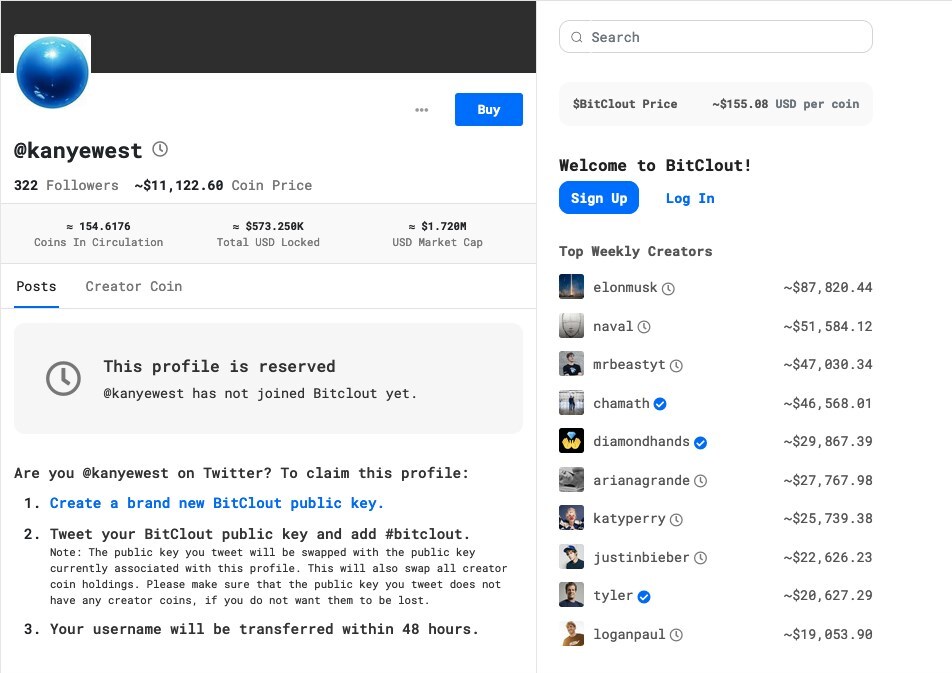Screen dimensions: 952x673
Task: Click tyler's blue verified badge
Action: click(x=644, y=596)
